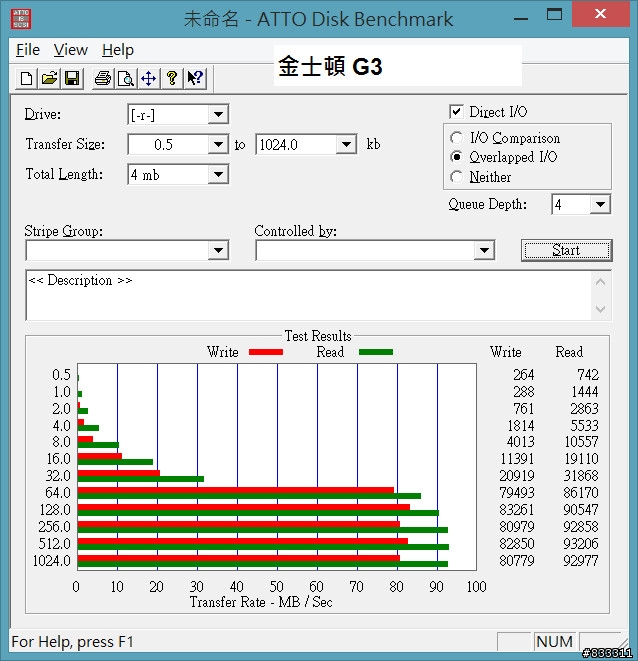Select the Overlapped I/O radio button
The height and width of the screenshot is (661, 638).
(x=456, y=157)
